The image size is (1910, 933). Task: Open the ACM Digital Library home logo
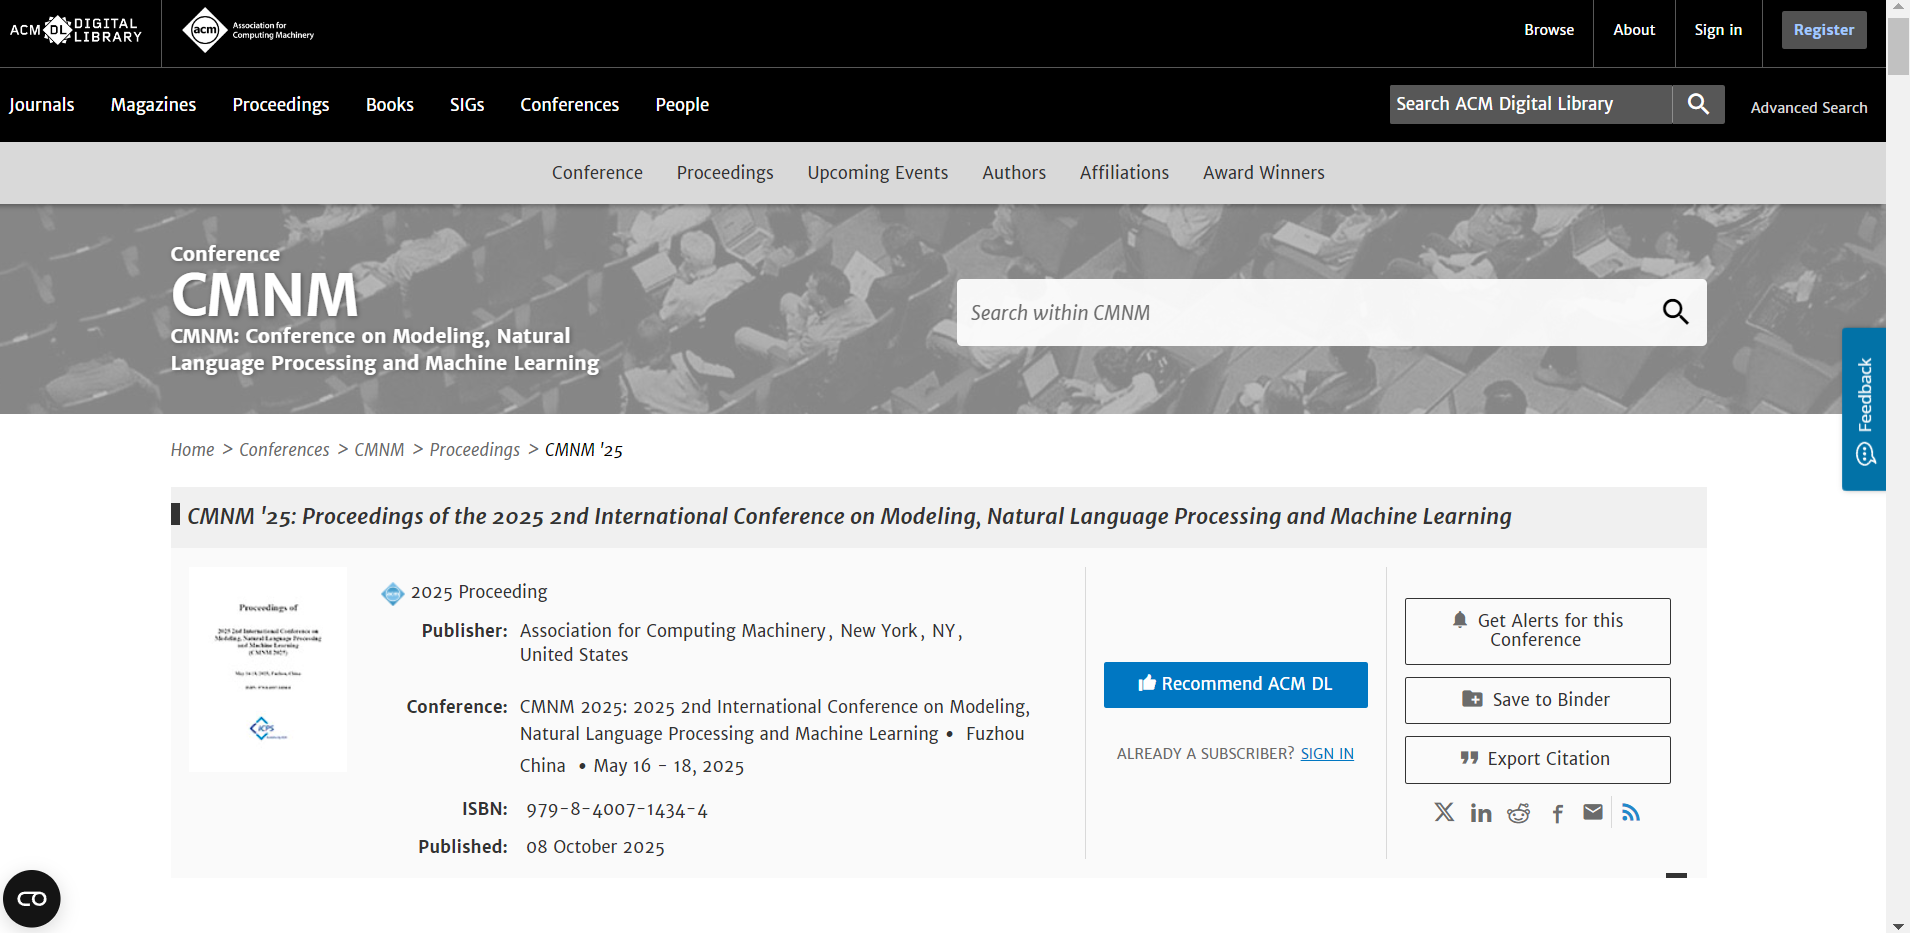coord(76,30)
